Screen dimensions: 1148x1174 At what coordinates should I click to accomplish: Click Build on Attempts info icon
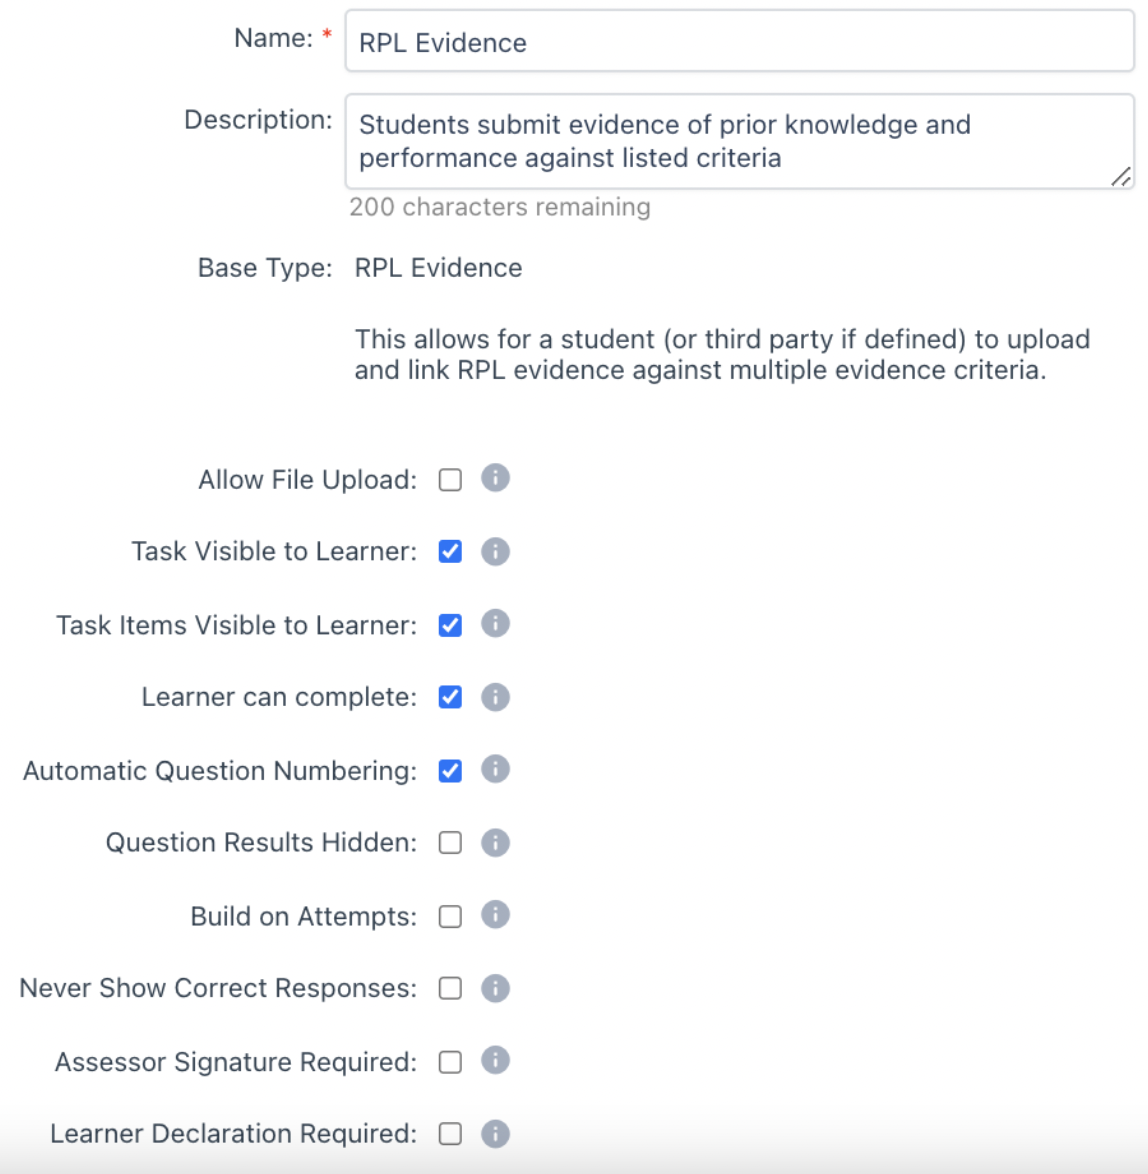(495, 915)
